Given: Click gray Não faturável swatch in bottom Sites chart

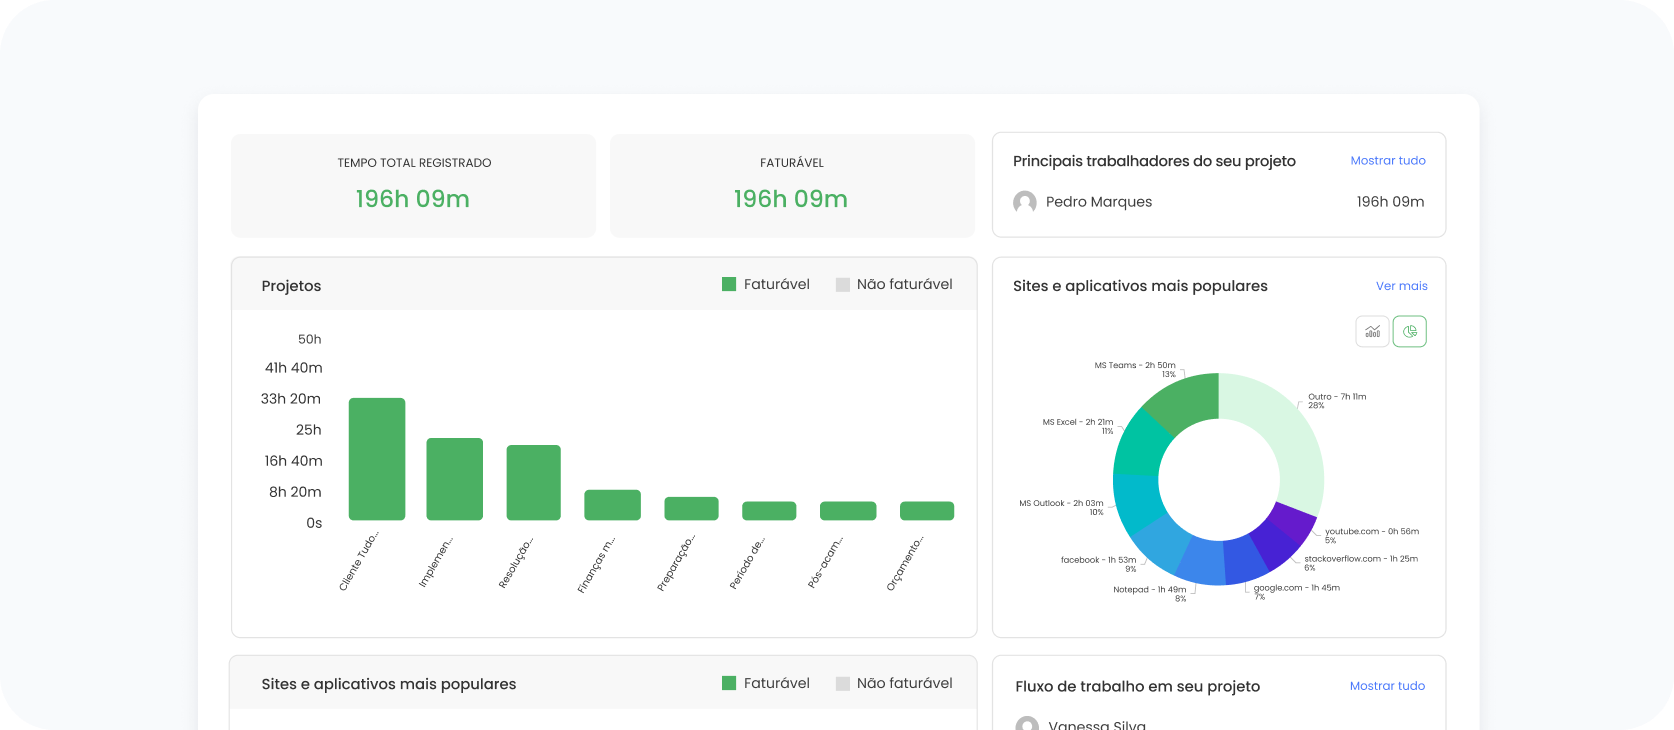Looking at the screenshot, I should pos(843,683).
